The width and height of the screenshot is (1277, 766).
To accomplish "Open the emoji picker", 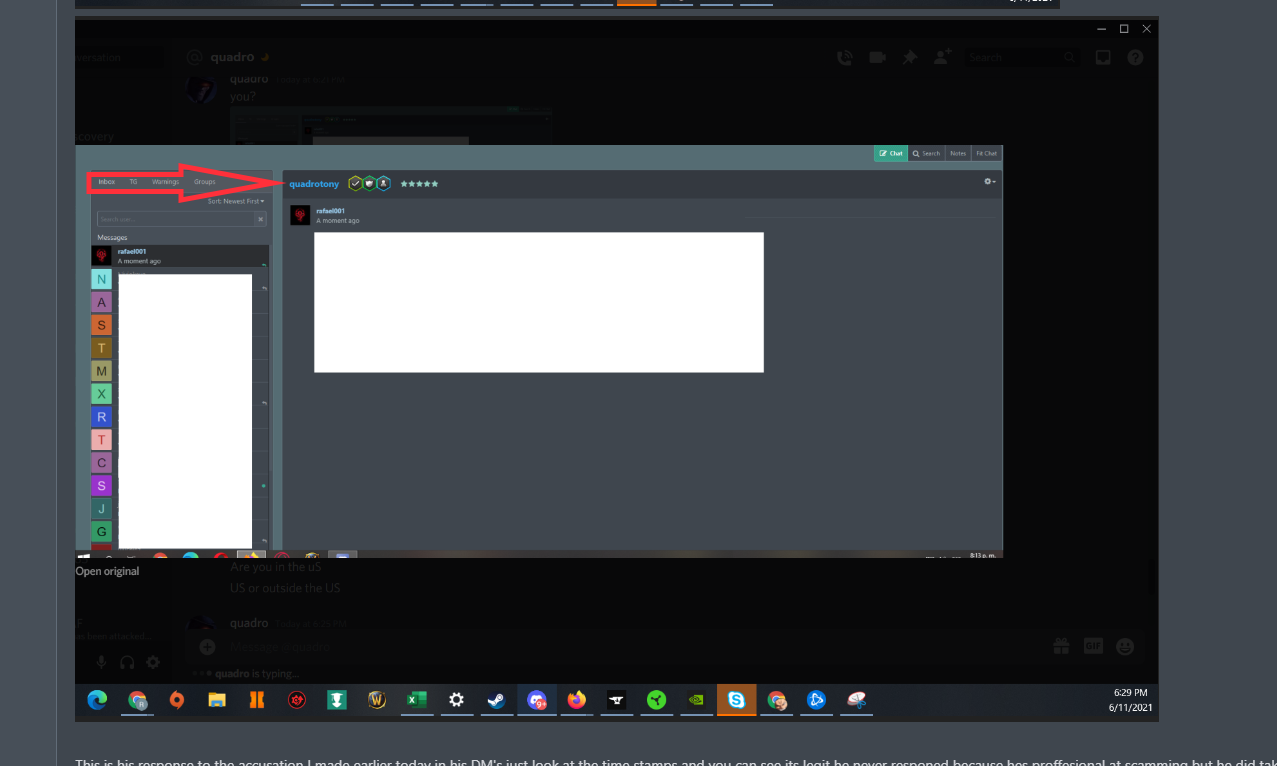I will (1125, 647).
